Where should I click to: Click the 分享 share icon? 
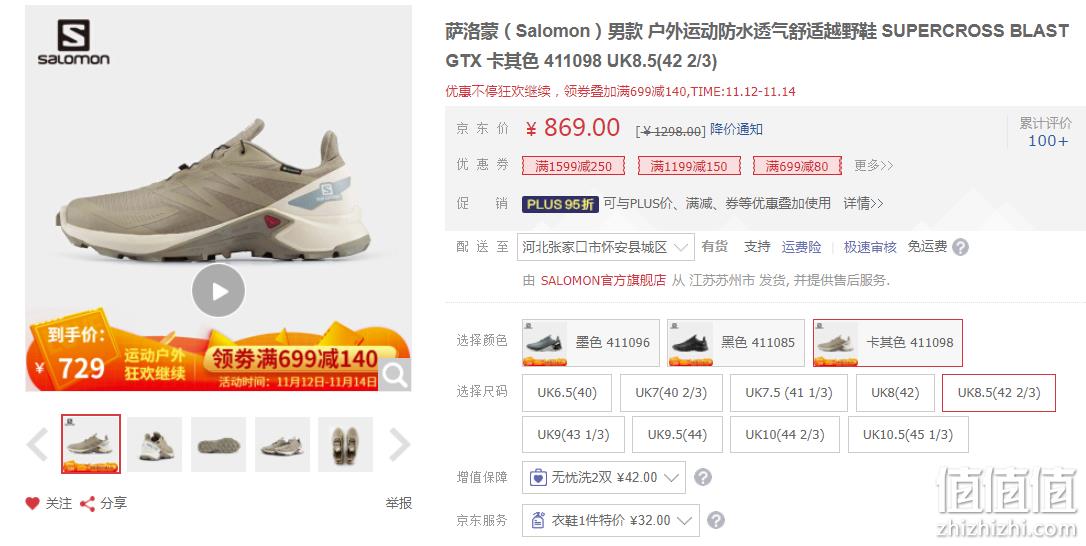coord(87,504)
